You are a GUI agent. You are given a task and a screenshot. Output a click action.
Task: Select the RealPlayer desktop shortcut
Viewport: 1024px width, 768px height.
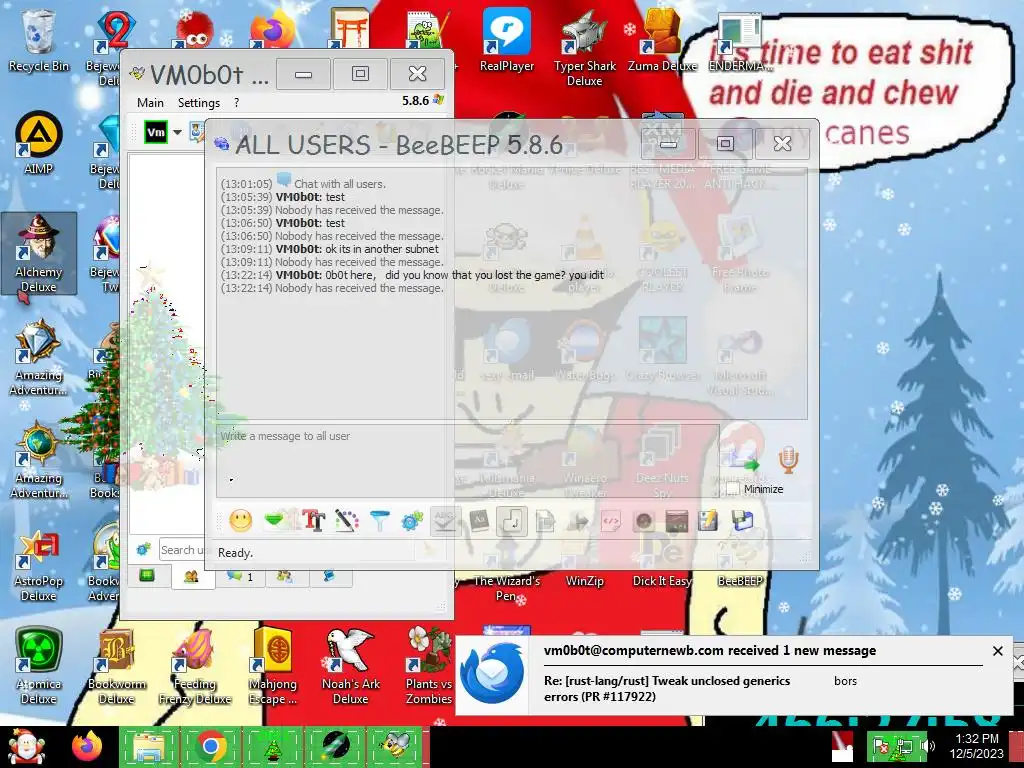(x=507, y=41)
